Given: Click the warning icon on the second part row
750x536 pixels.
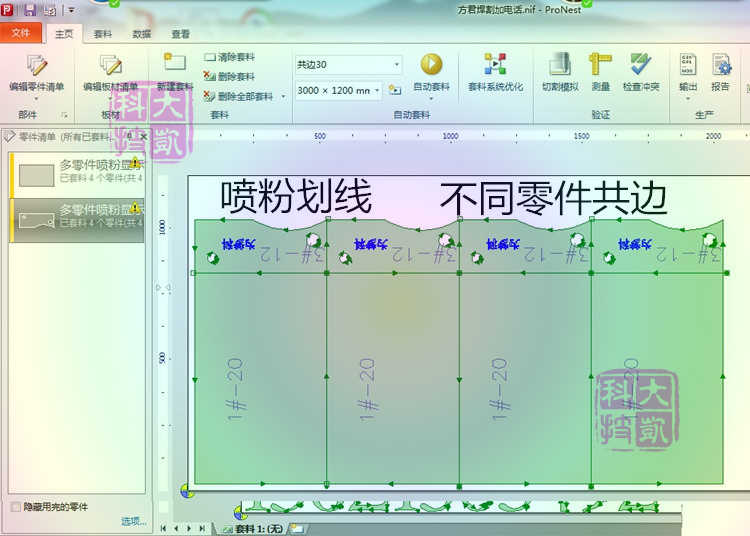Looking at the screenshot, I should click(135, 207).
